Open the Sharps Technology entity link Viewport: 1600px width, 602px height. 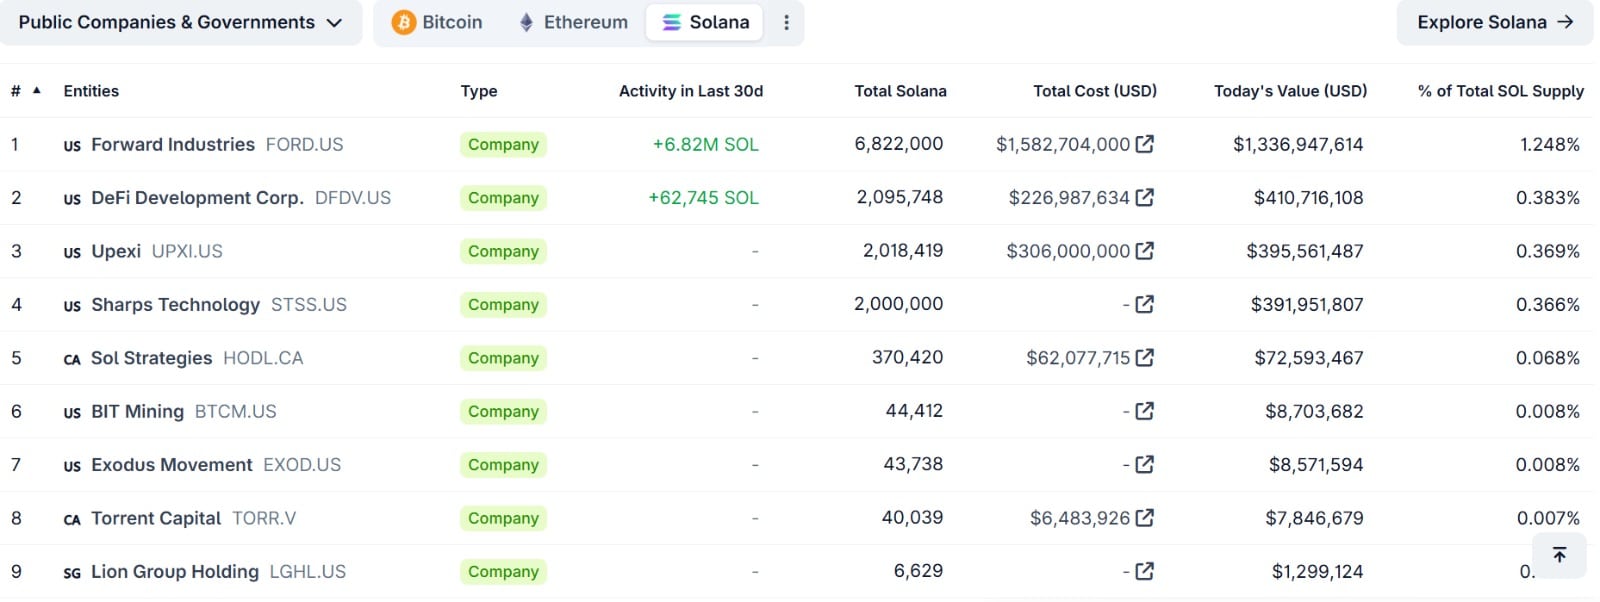[x=175, y=304]
